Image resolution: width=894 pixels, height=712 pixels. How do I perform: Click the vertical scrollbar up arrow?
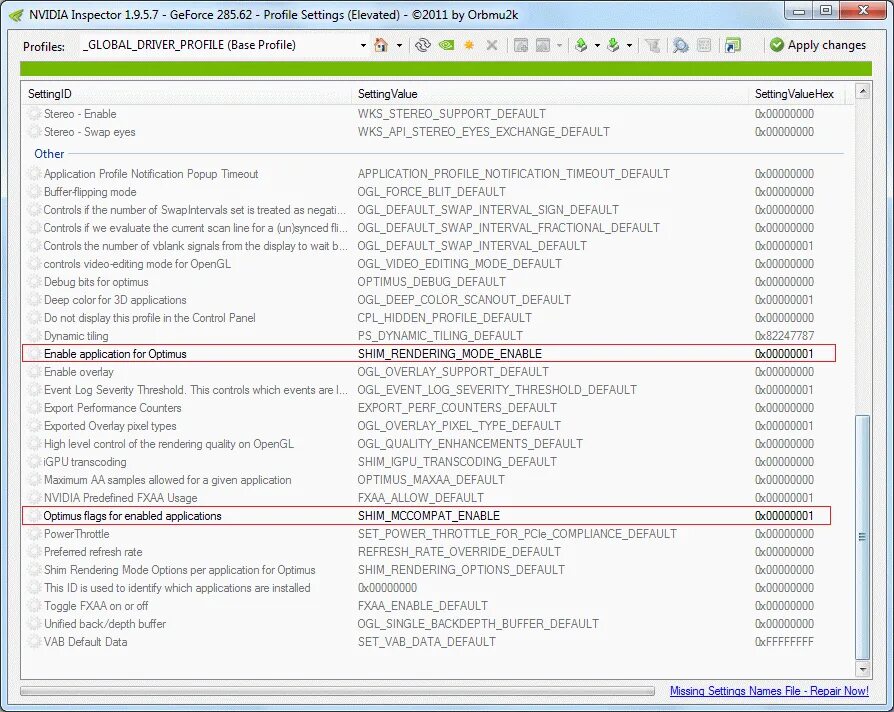click(863, 91)
